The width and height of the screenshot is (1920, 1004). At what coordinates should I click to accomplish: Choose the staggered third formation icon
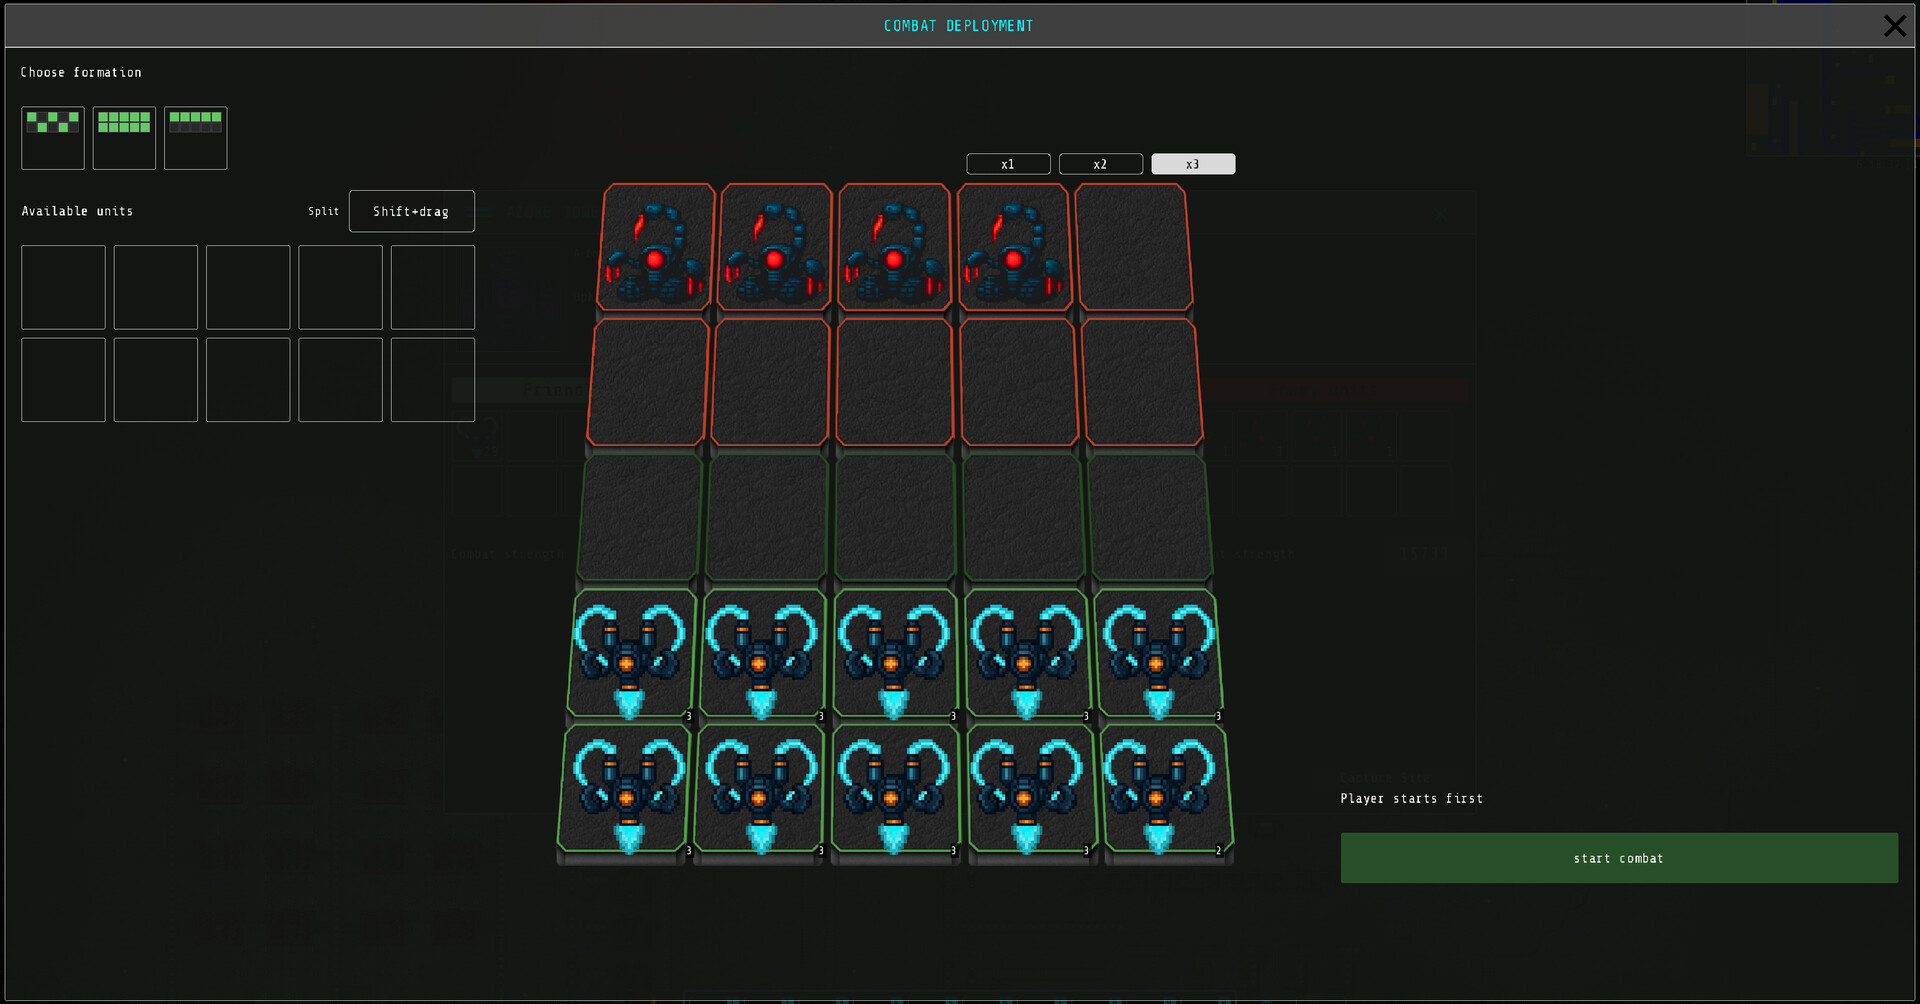click(x=195, y=137)
